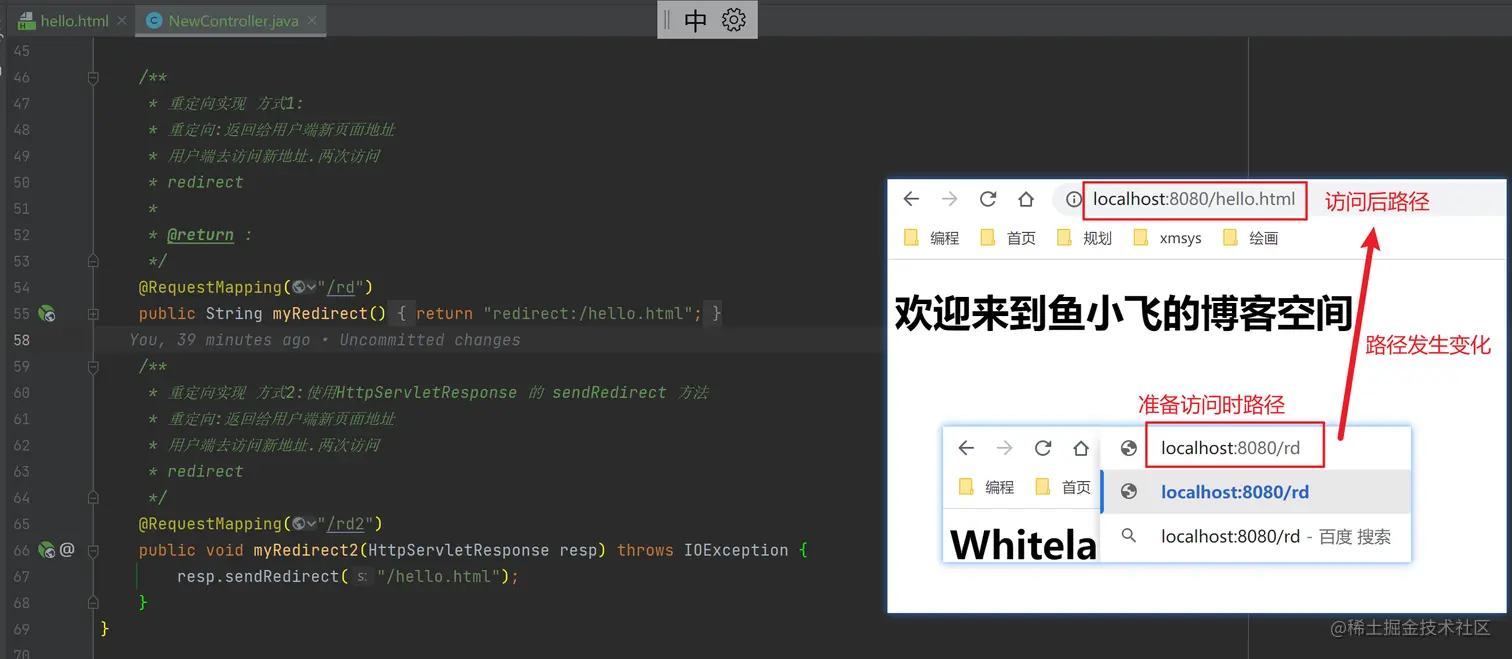
Task: Open the 绘画 bookmark folder
Action: [1250, 238]
